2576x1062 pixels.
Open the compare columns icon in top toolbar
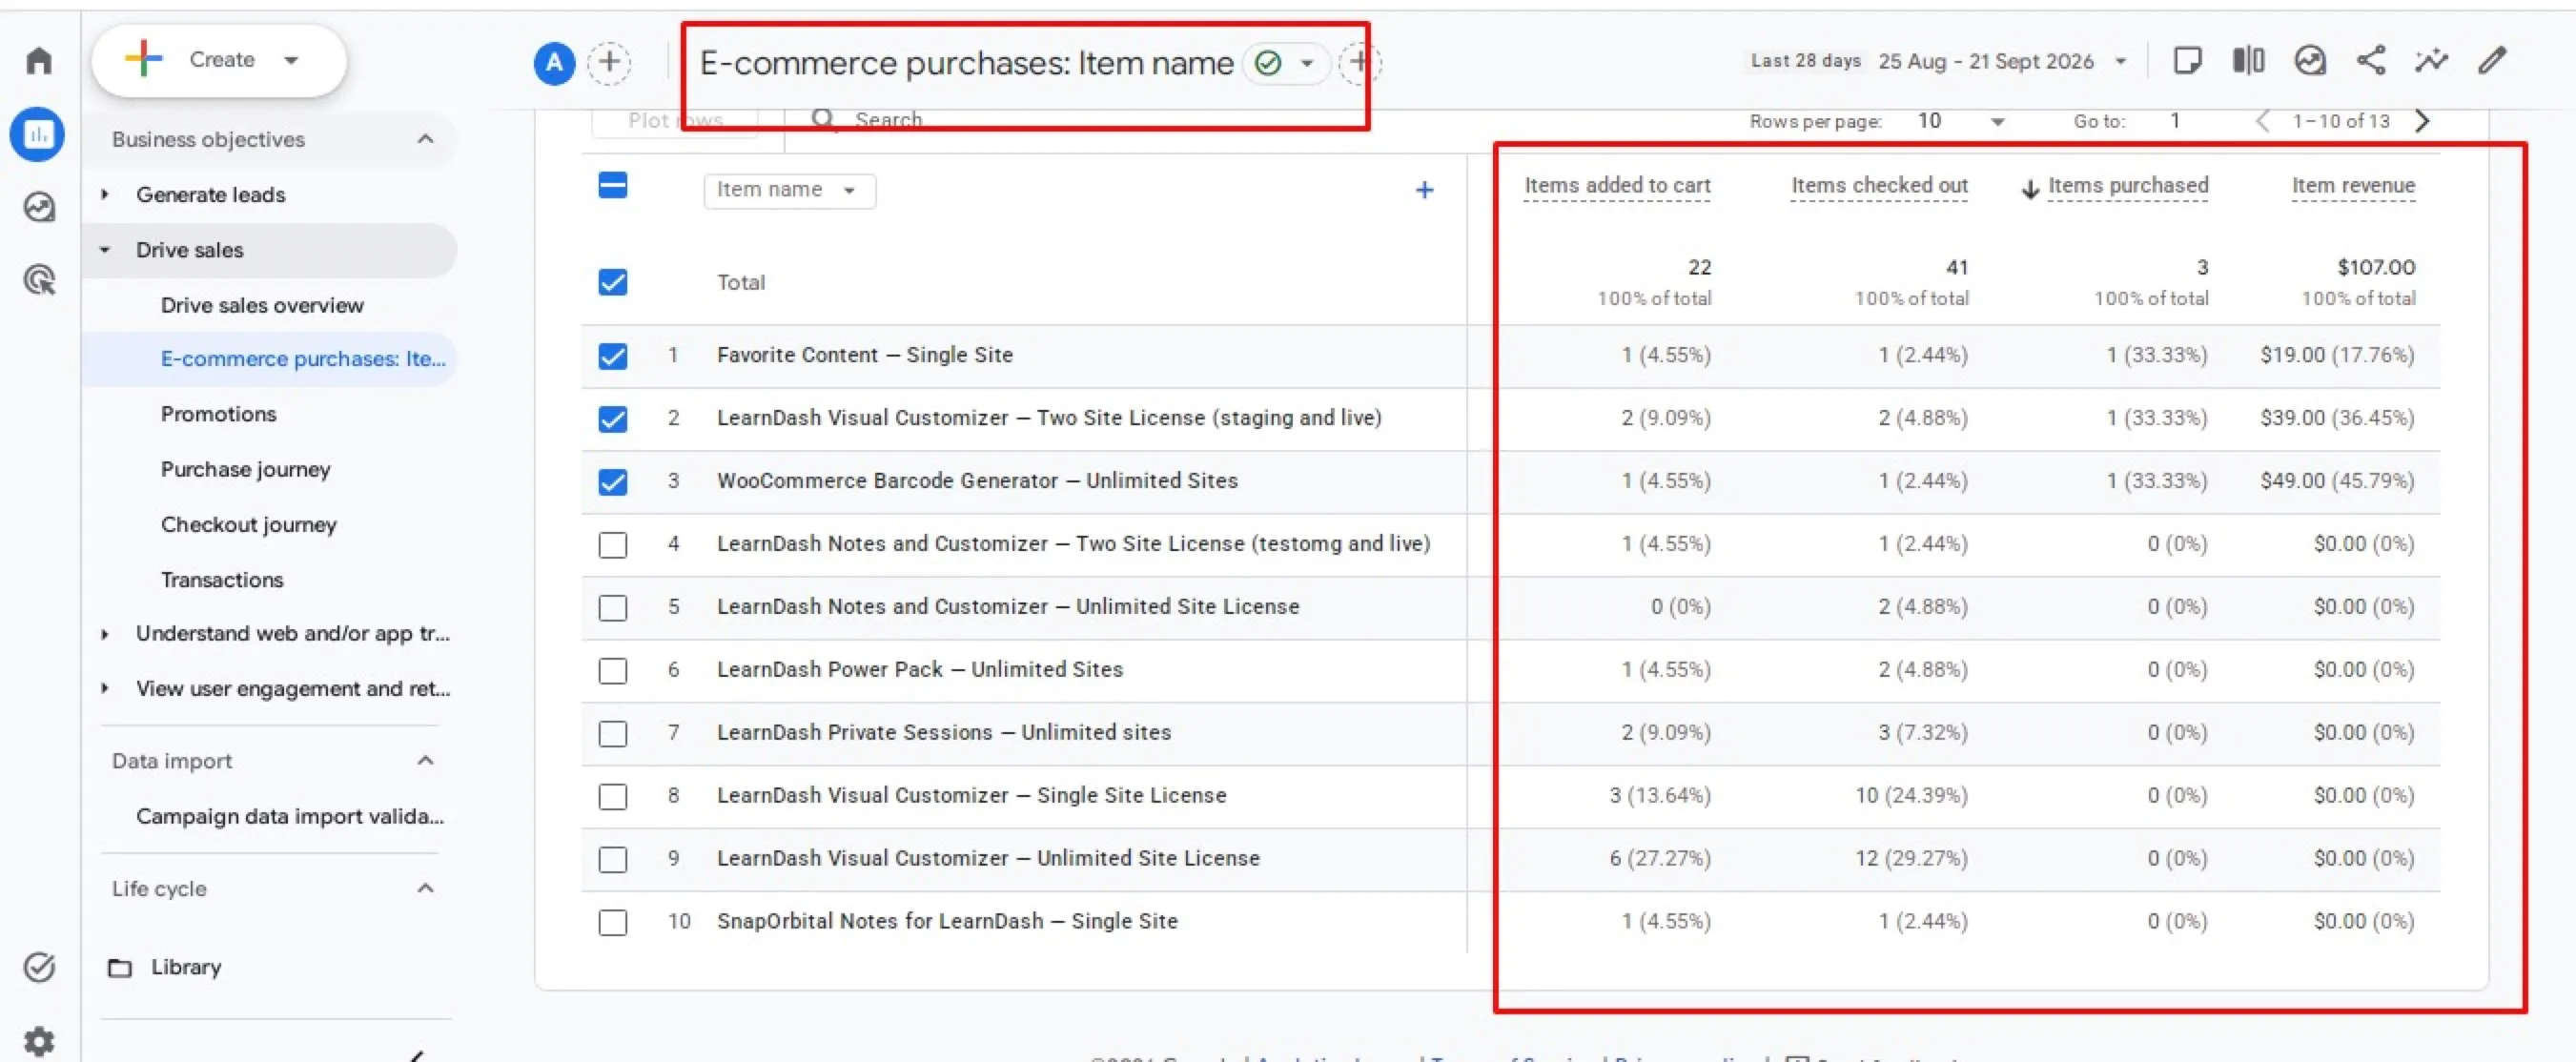(x=2248, y=60)
